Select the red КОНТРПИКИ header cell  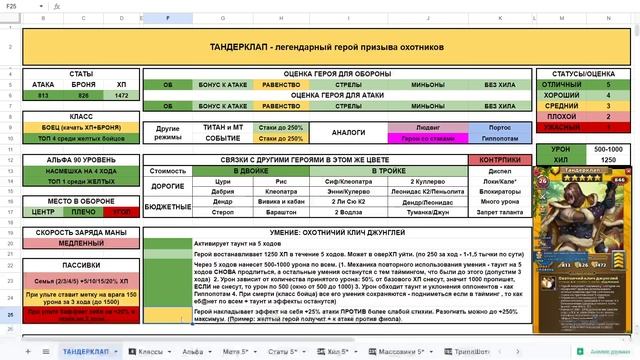[x=500, y=160]
